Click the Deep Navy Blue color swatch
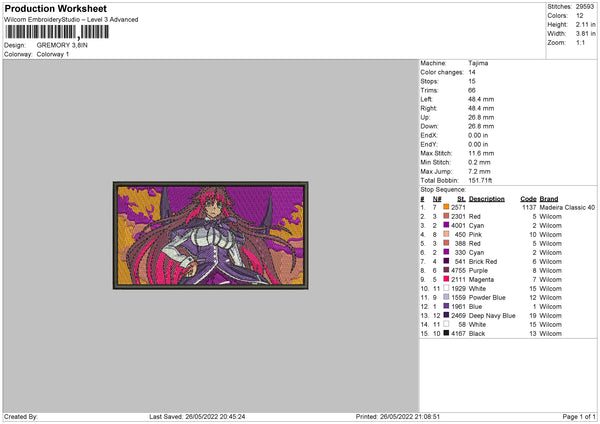The height and width of the screenshot is (424, 600). pyautogui.click(x=446, y=315)
